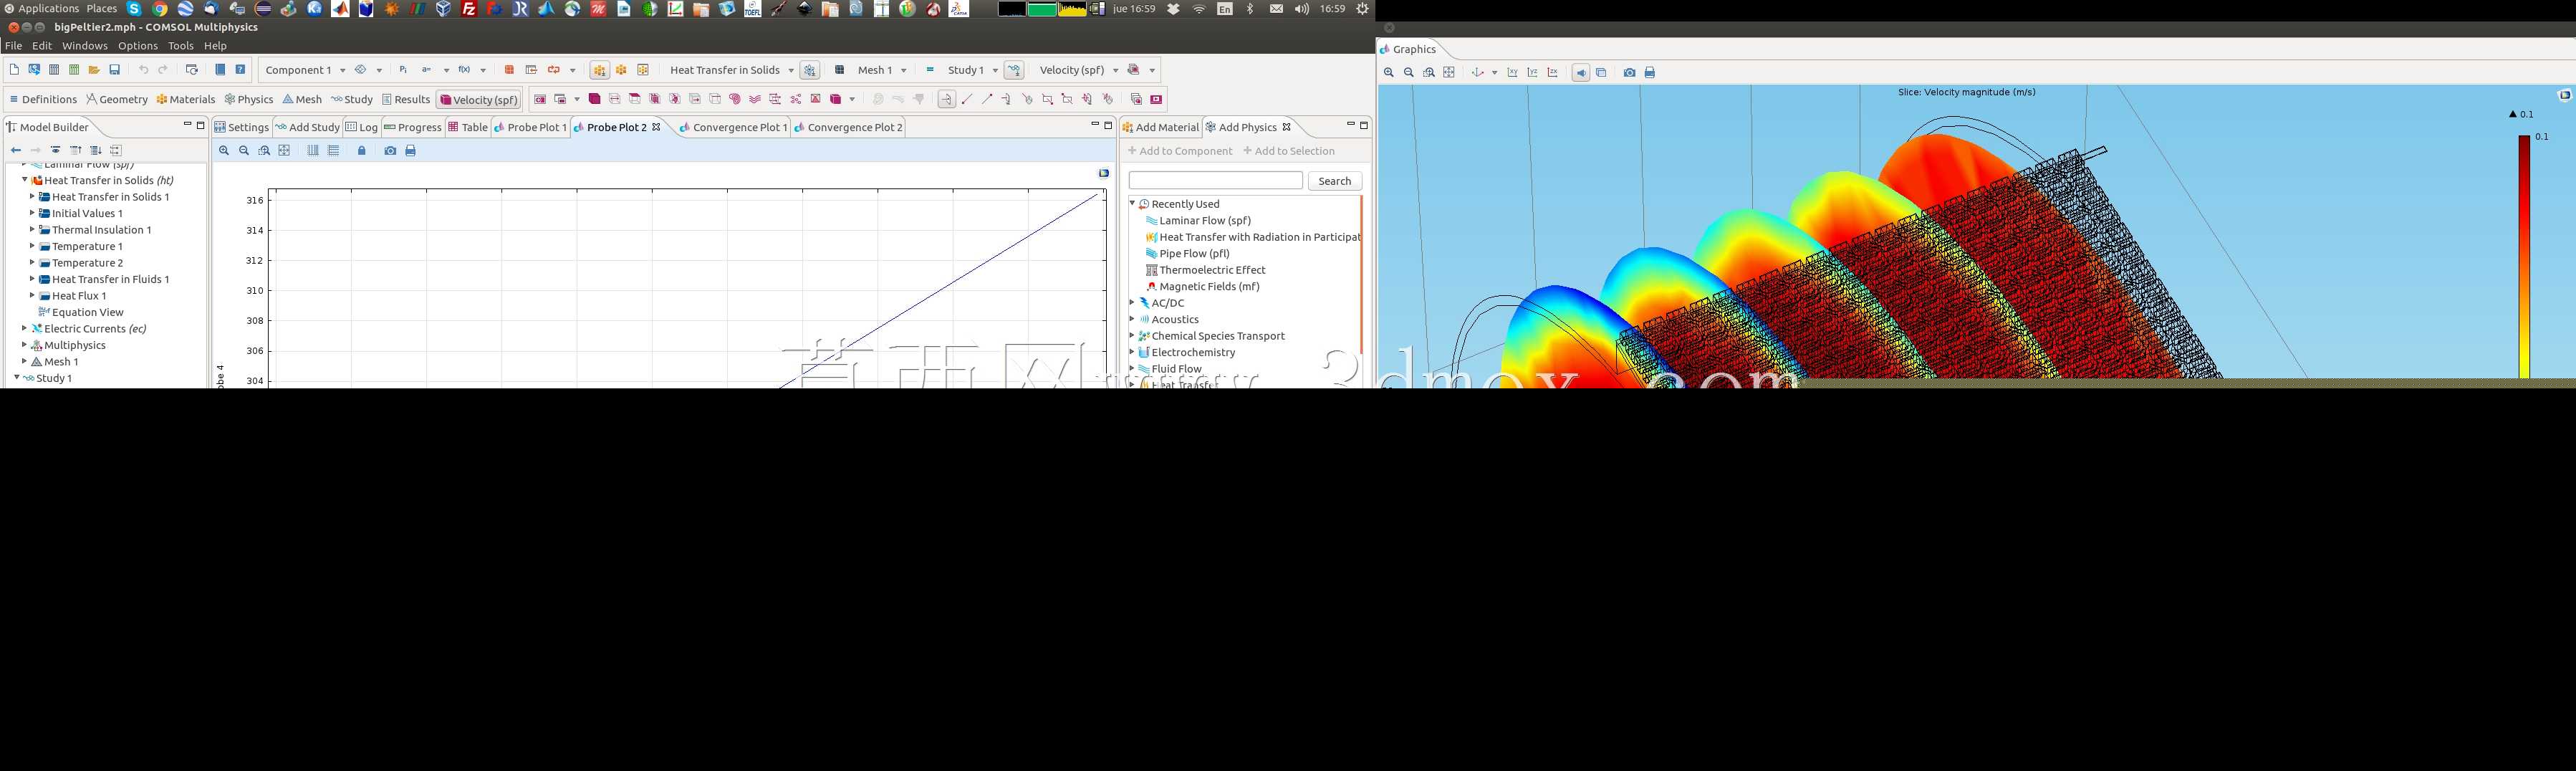Toggle the Add Material toolbar button
Image resolution: width=2576 pixels, height=771 pixels.
(x=599, y=70)
